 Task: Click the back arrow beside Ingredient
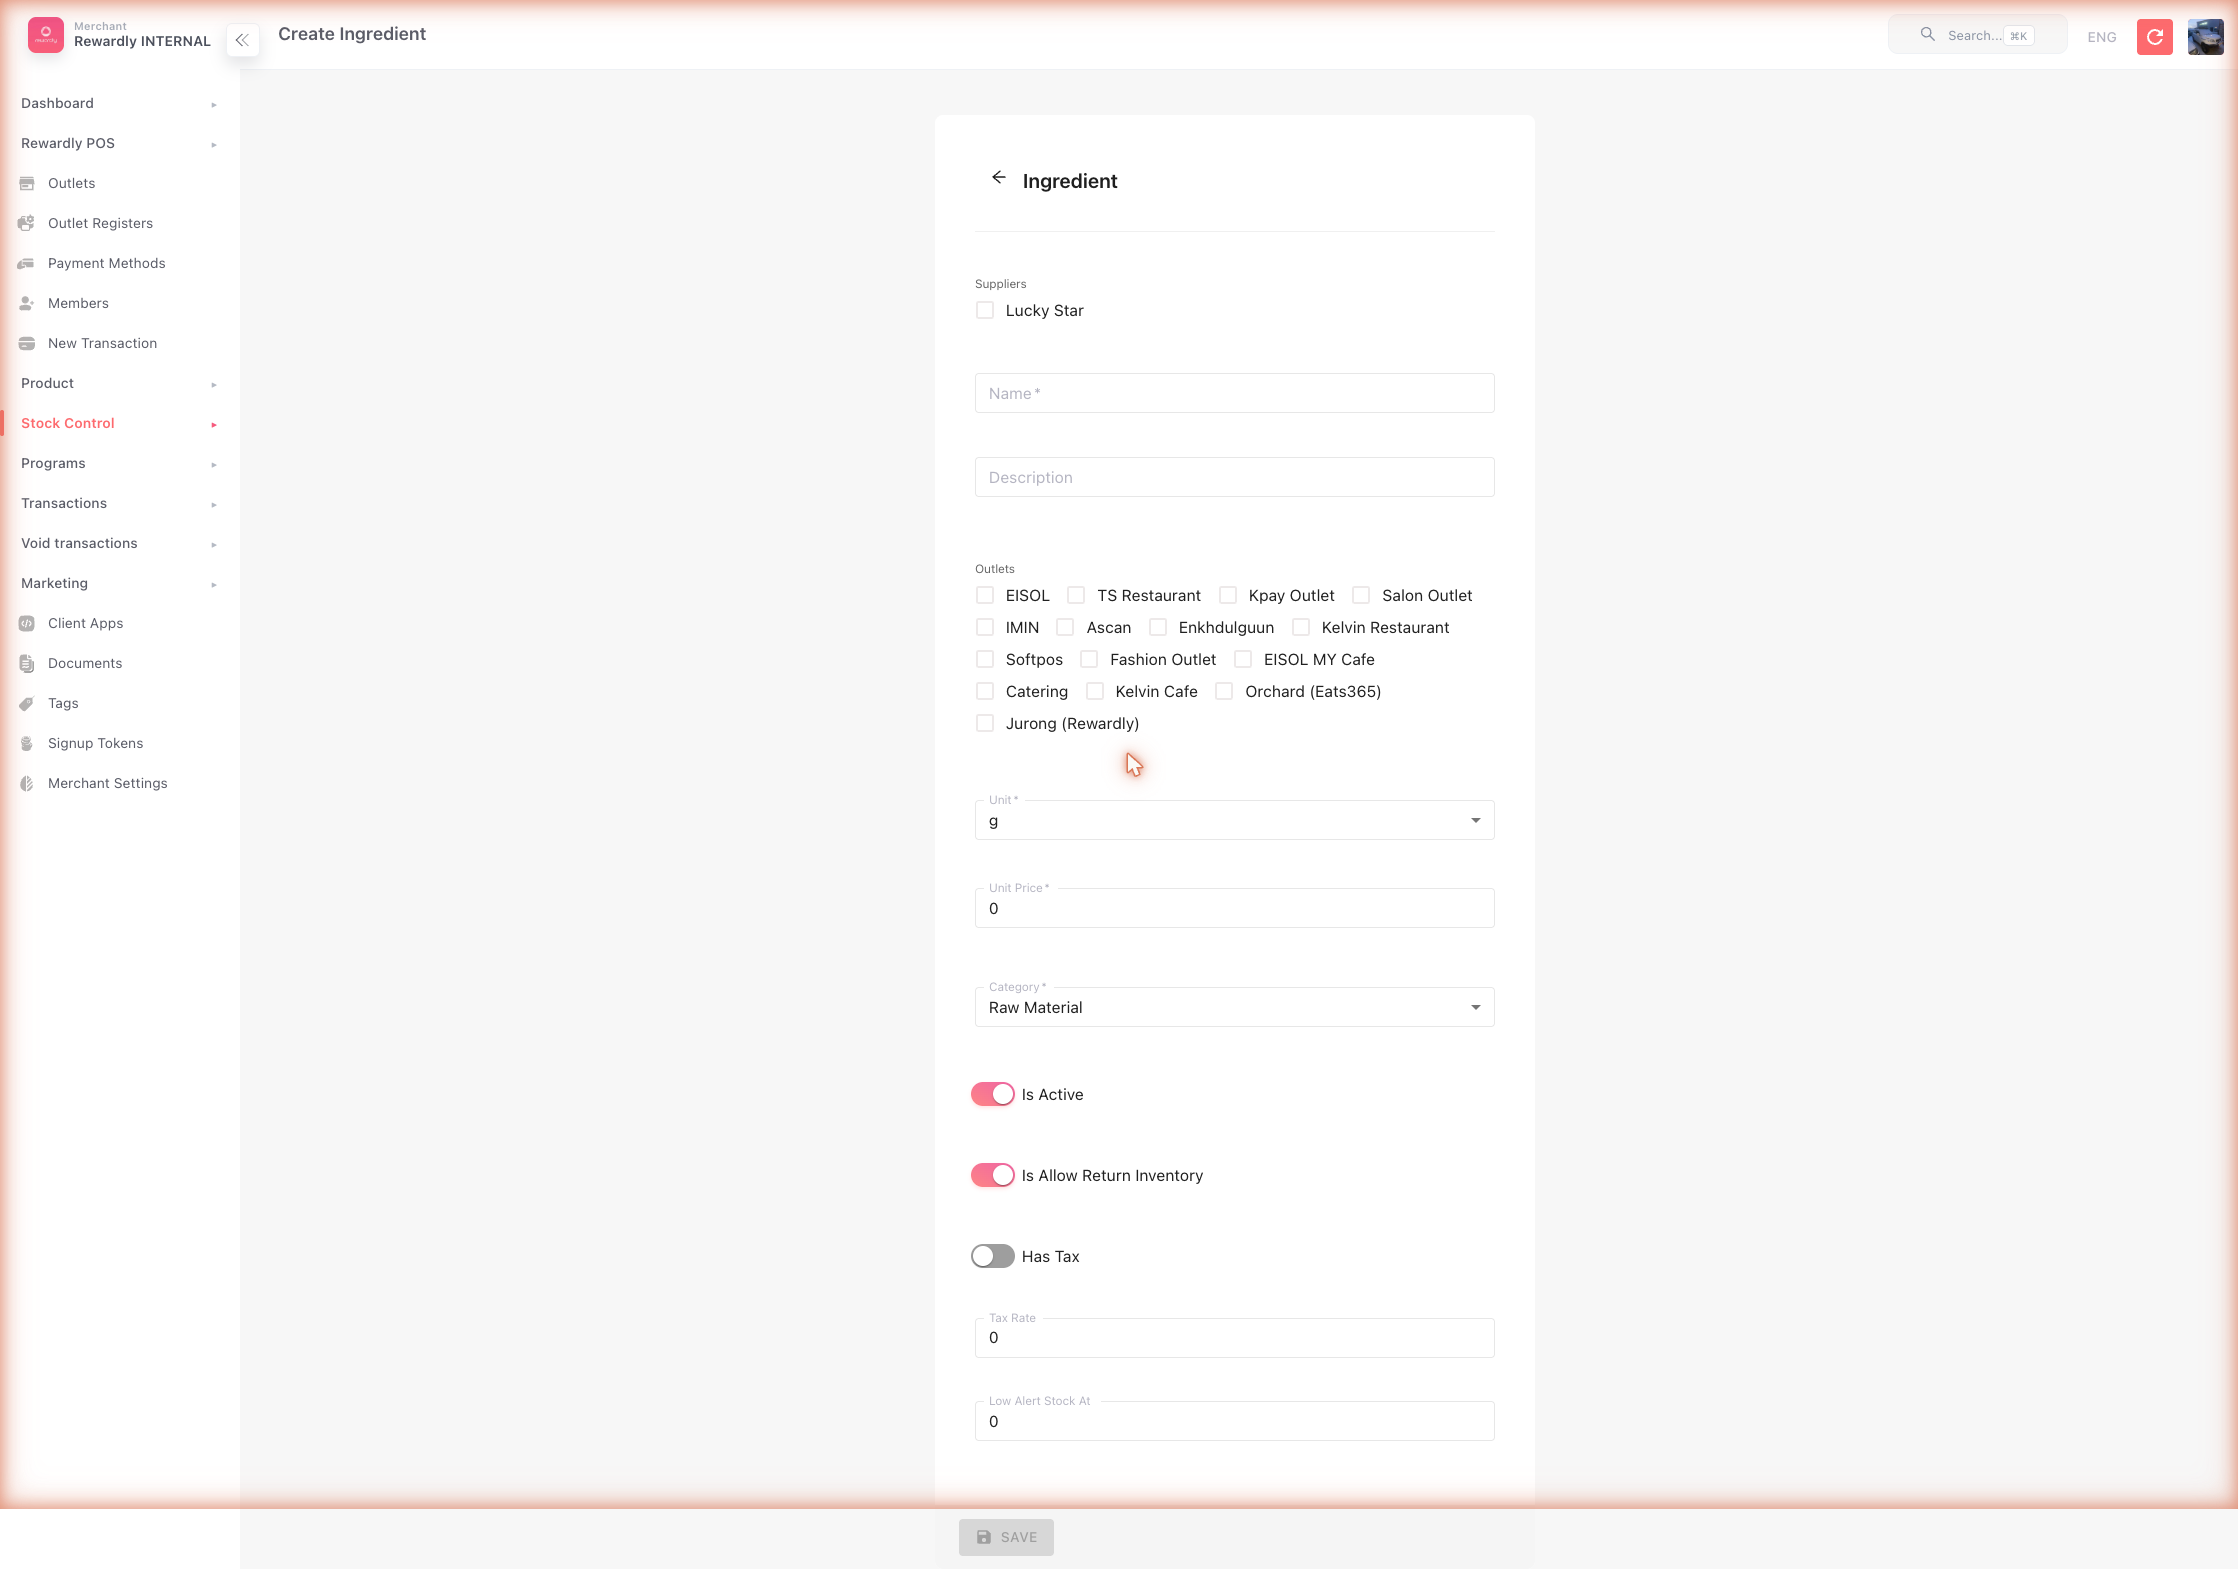(x=998, y=178)
